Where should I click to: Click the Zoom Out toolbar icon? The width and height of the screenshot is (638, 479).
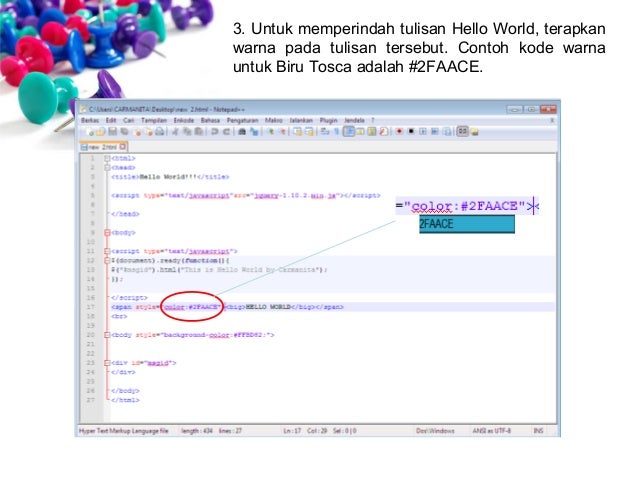[x=283, y=131]
